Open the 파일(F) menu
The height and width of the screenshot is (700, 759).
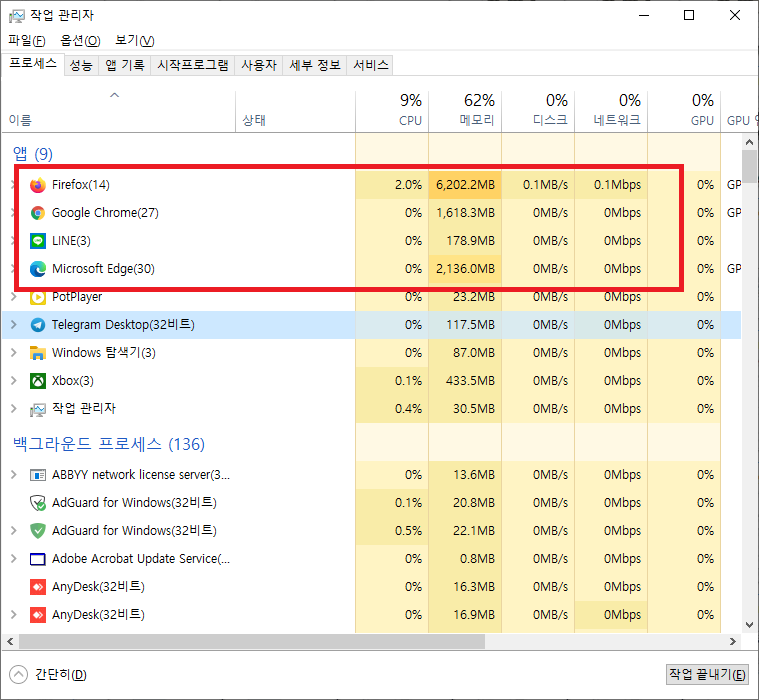tap(27, 41)
